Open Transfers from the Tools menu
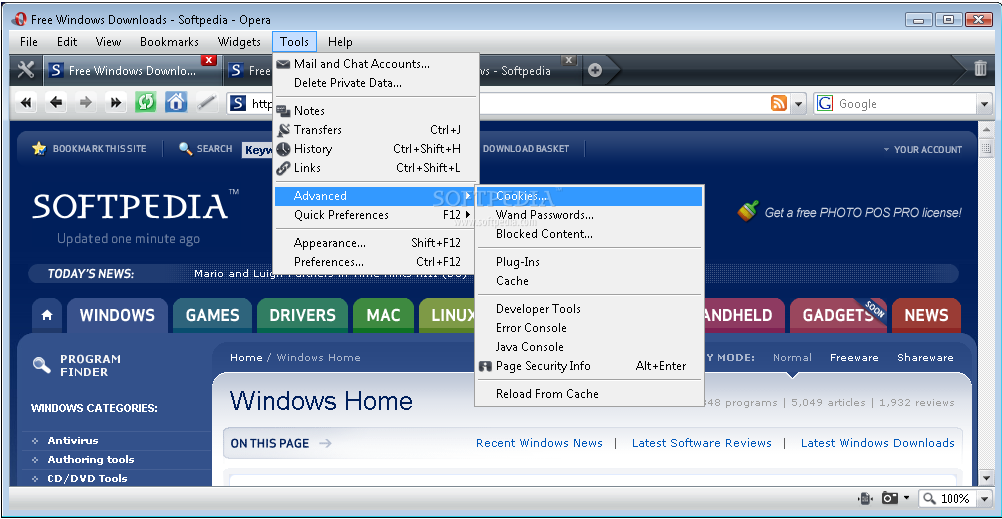Screen dimensions: 1002x519 click(x=375, y=130)
